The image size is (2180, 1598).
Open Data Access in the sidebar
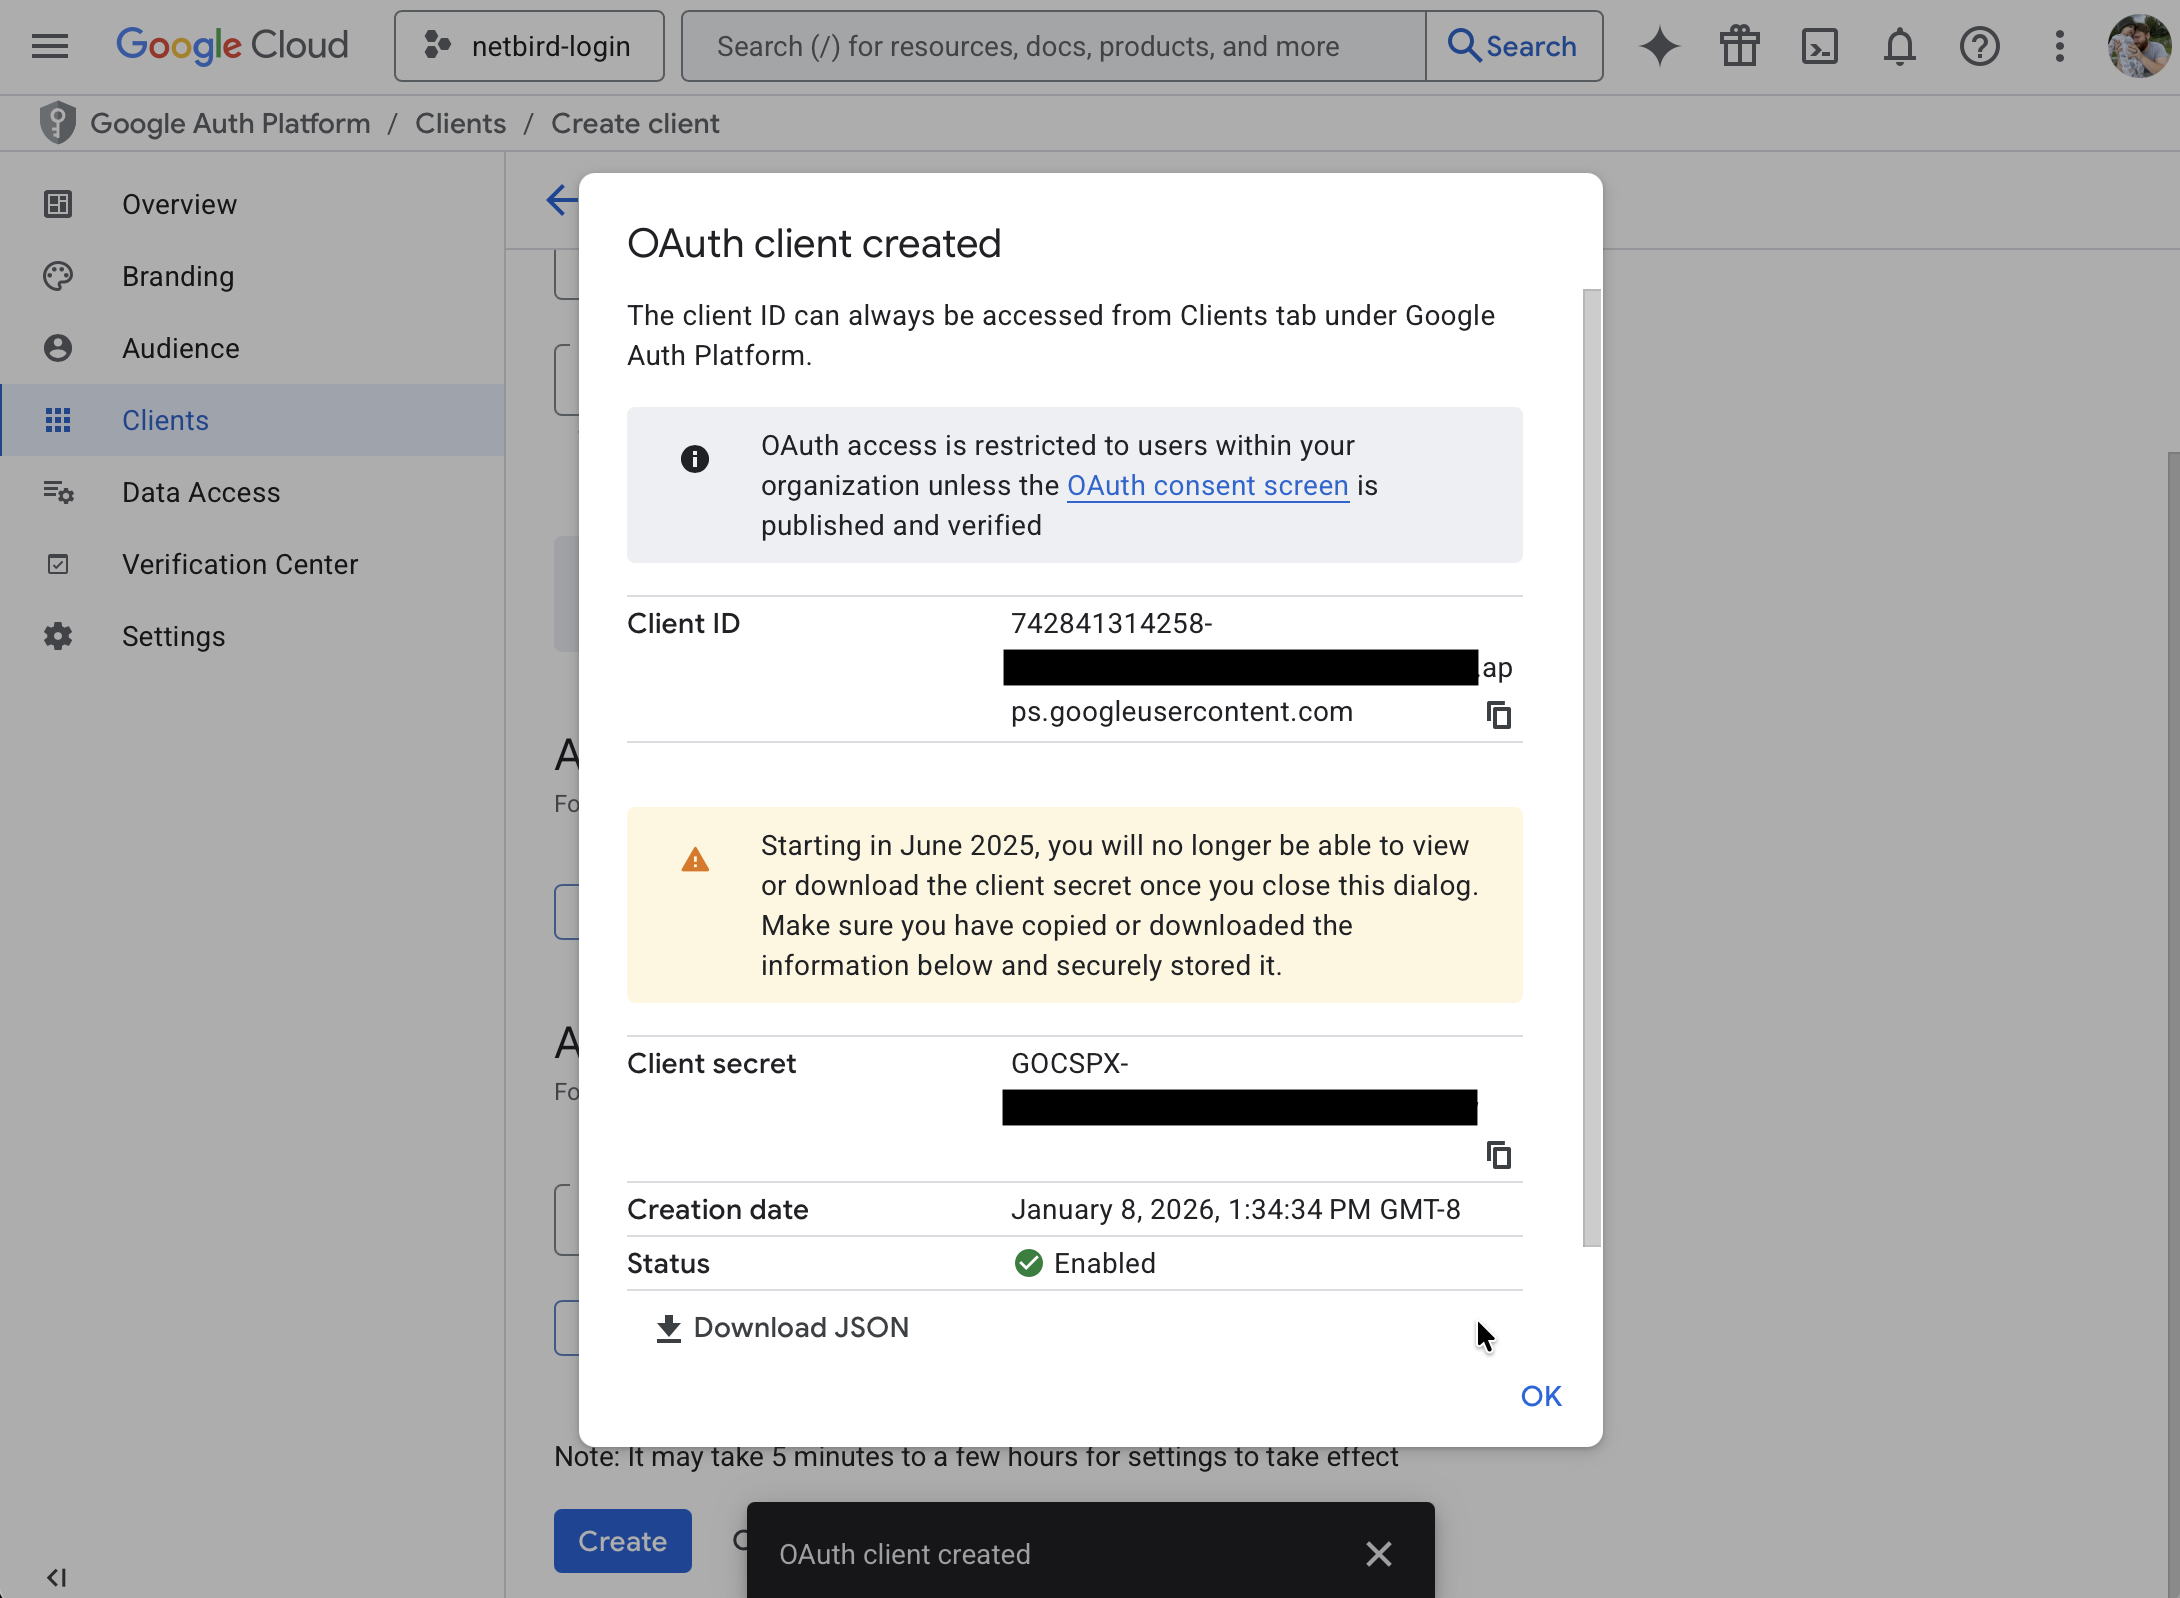(x=201, y=492)
